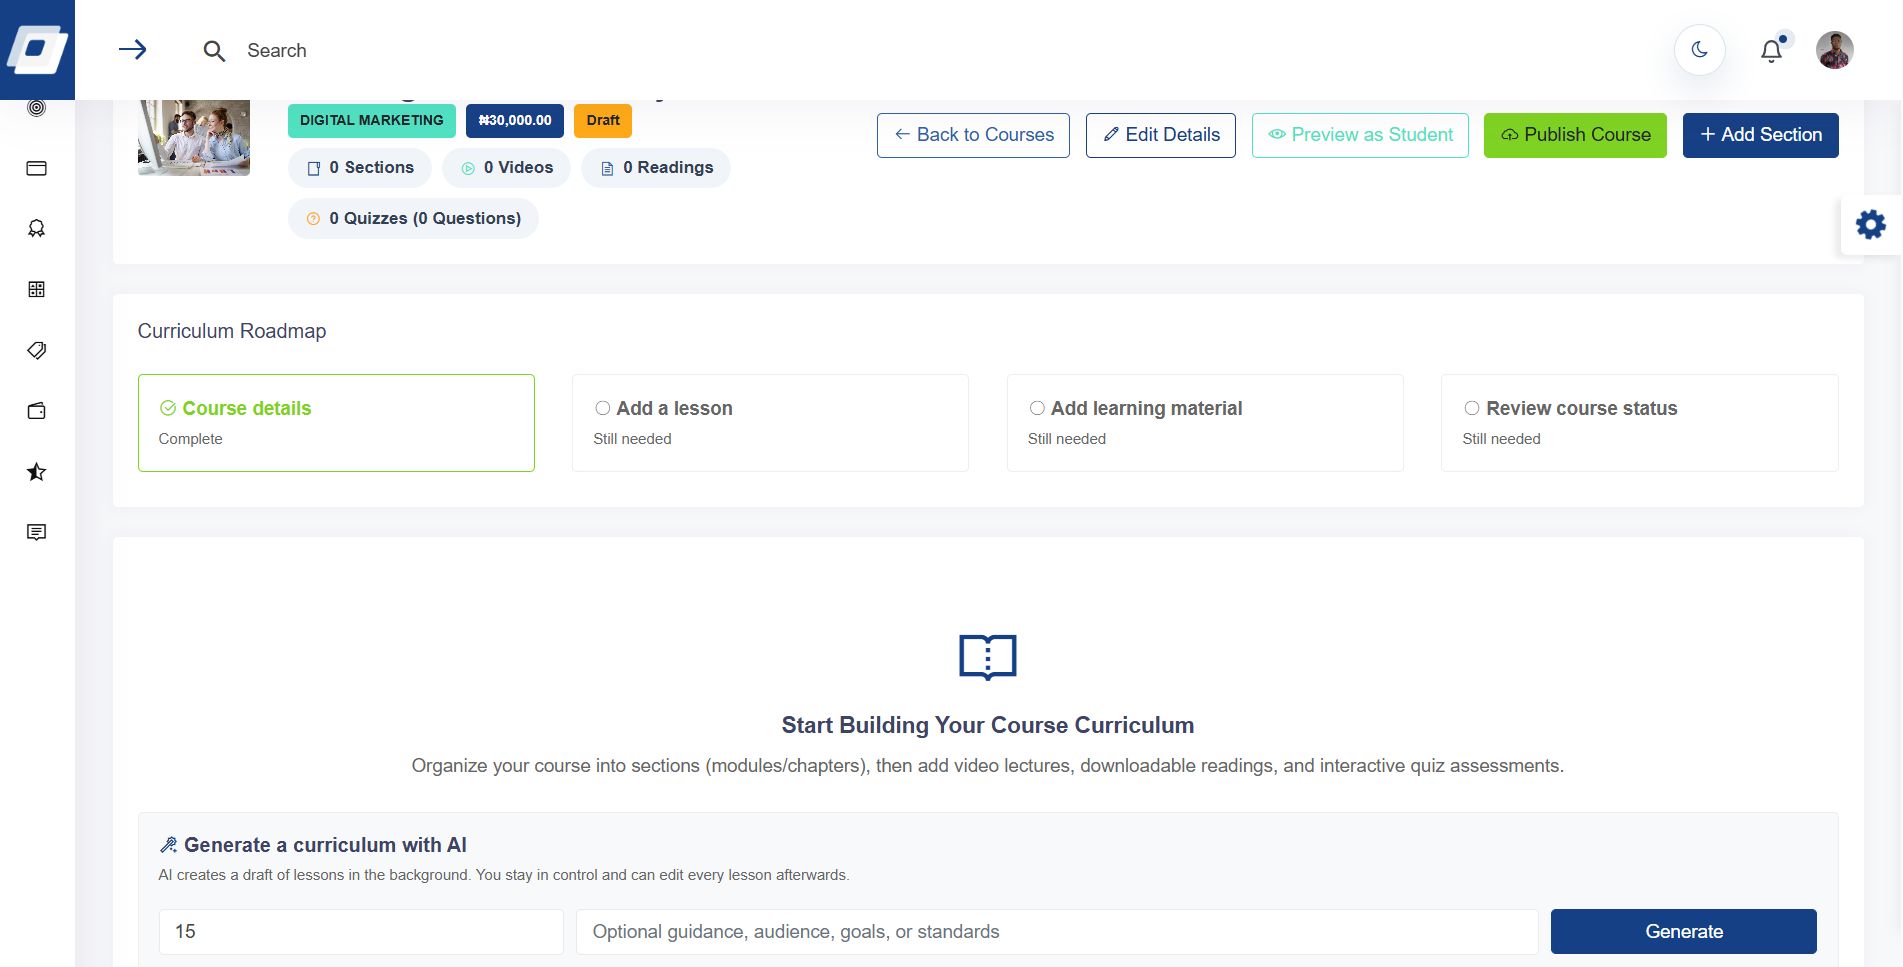Viewport: 1903px width, 967px height.
Task: Click the 0 Quizzes (0 Questions) chip
Action: click(x=413, y=219)
